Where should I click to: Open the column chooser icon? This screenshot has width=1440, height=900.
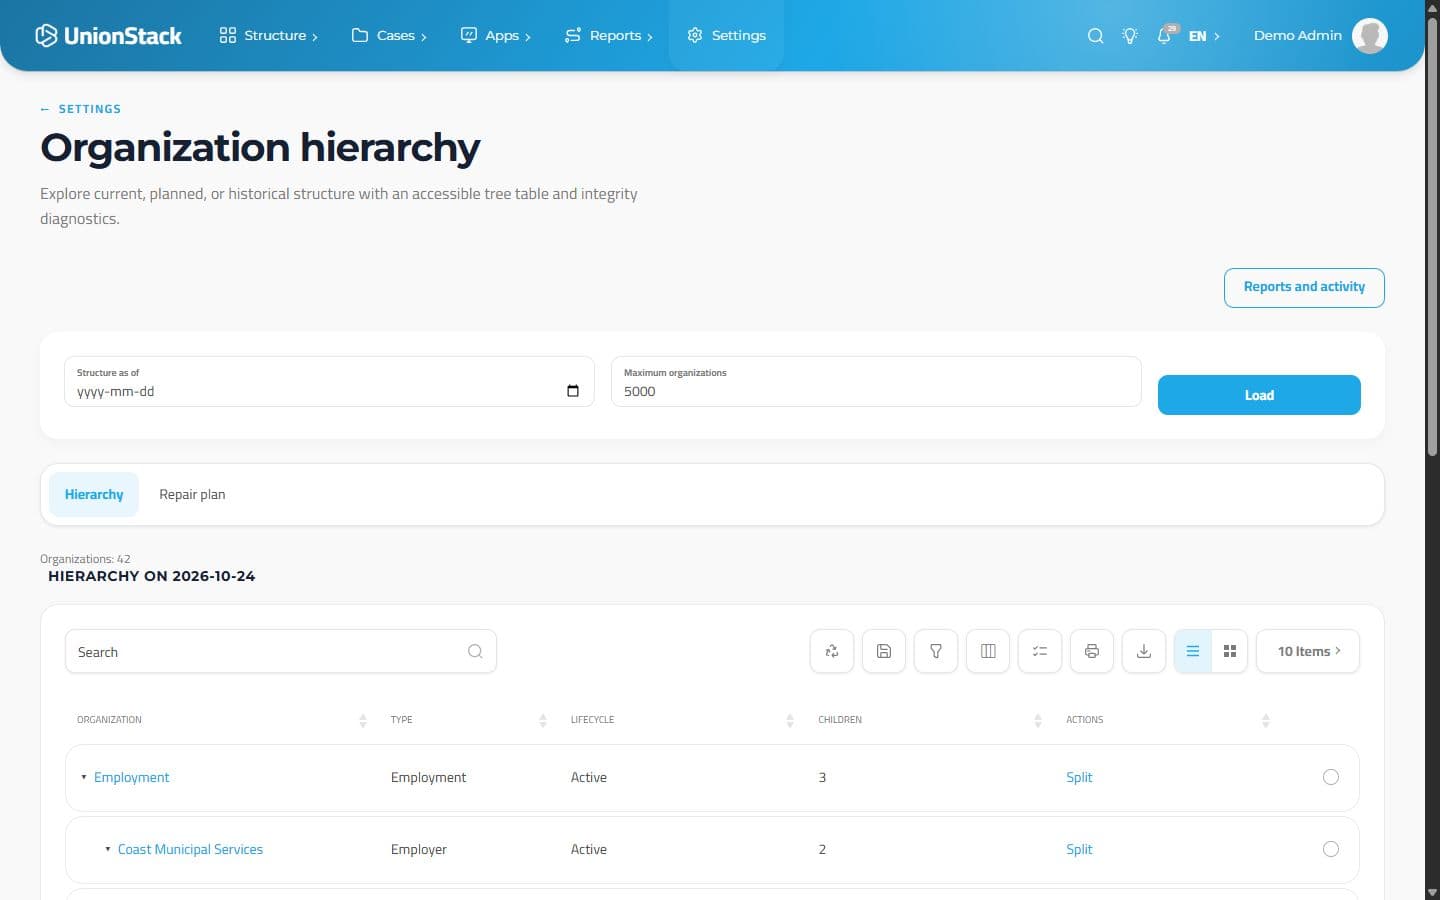(988, 651)
